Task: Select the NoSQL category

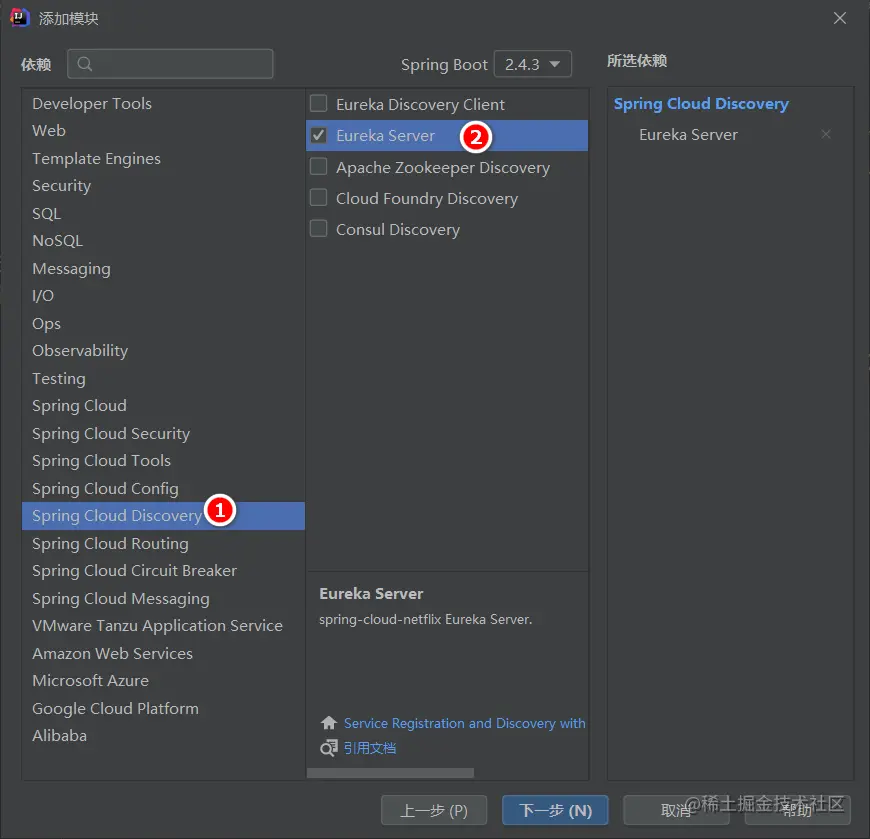Action: tap(163, 240)
